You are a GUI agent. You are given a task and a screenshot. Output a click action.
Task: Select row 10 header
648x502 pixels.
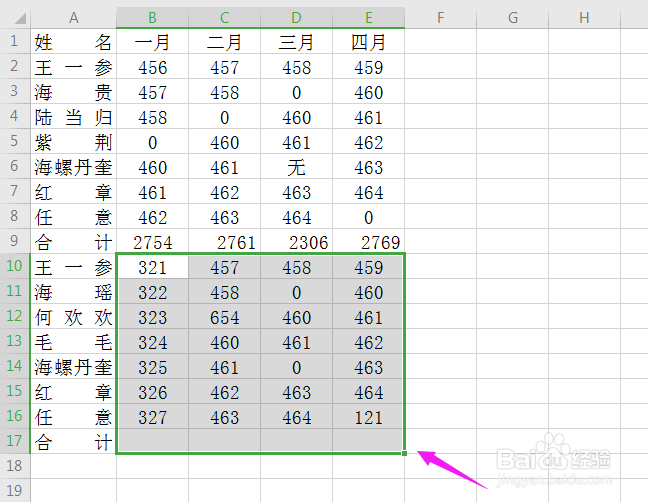tap(15, 266)
